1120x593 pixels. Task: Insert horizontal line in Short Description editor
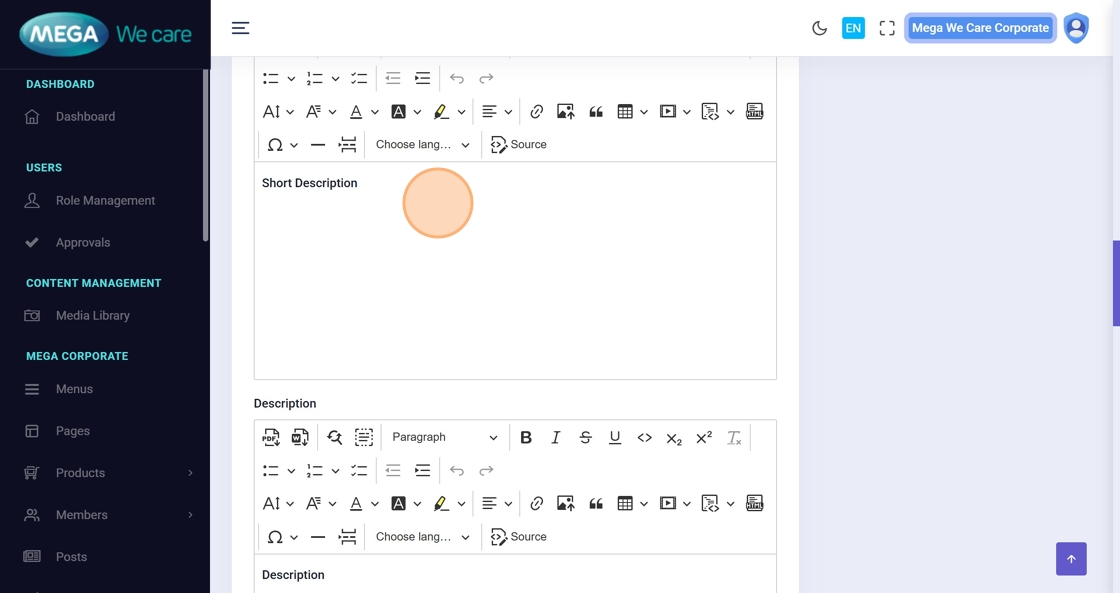(x=318, y=145)
